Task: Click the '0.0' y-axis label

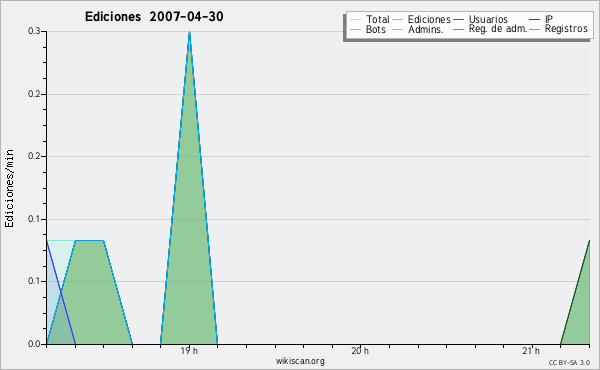Action: coord(34,344)
